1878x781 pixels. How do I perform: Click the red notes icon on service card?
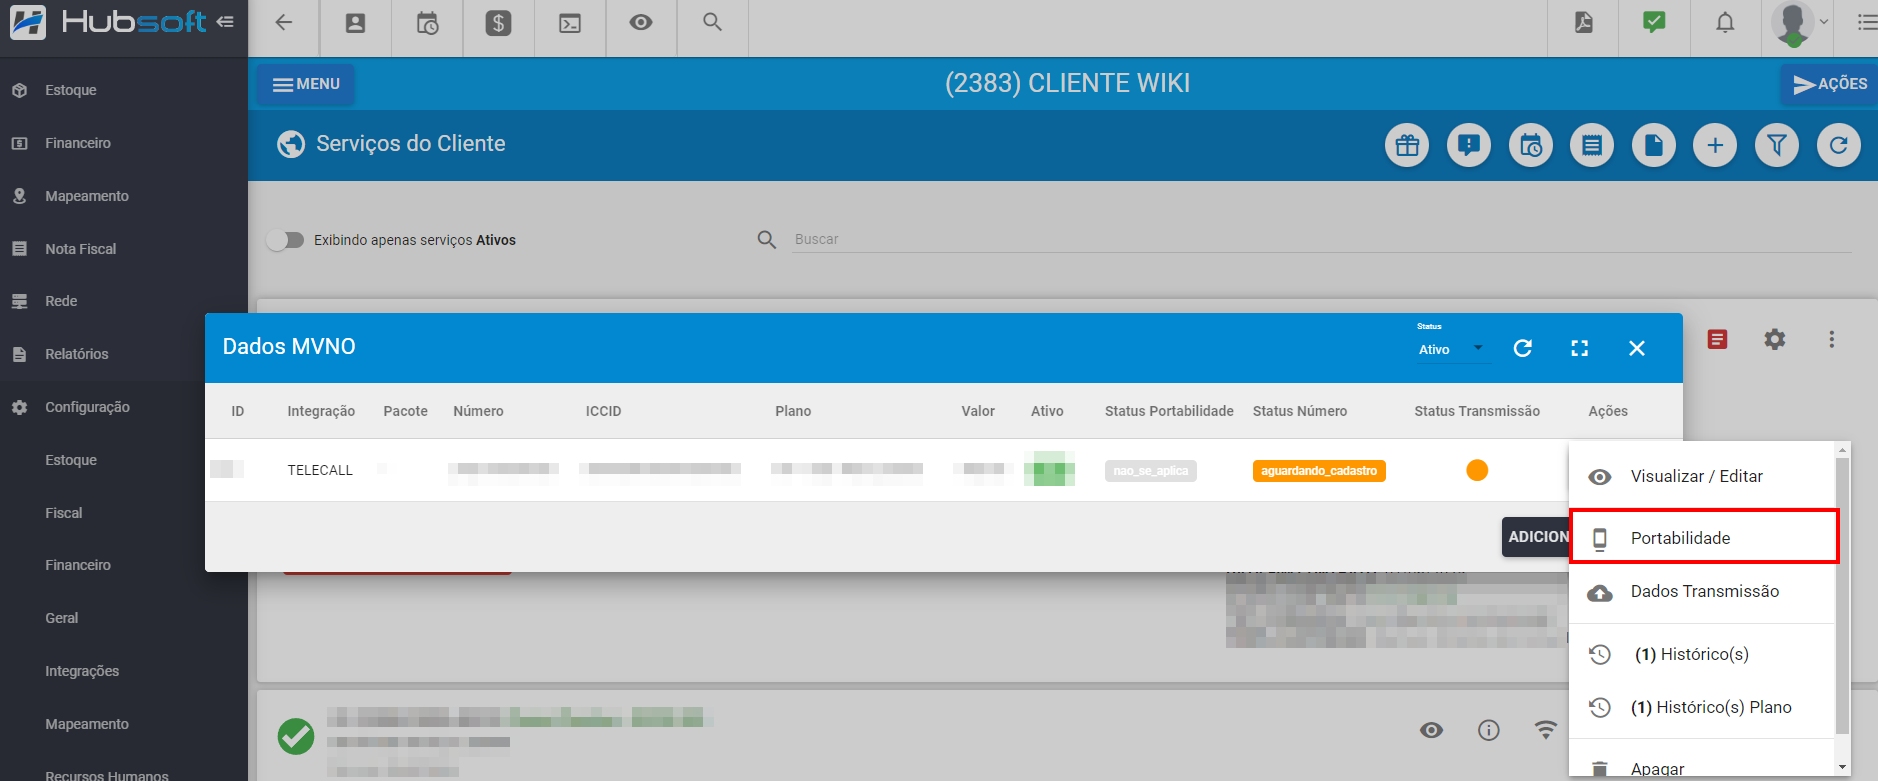1718,340
